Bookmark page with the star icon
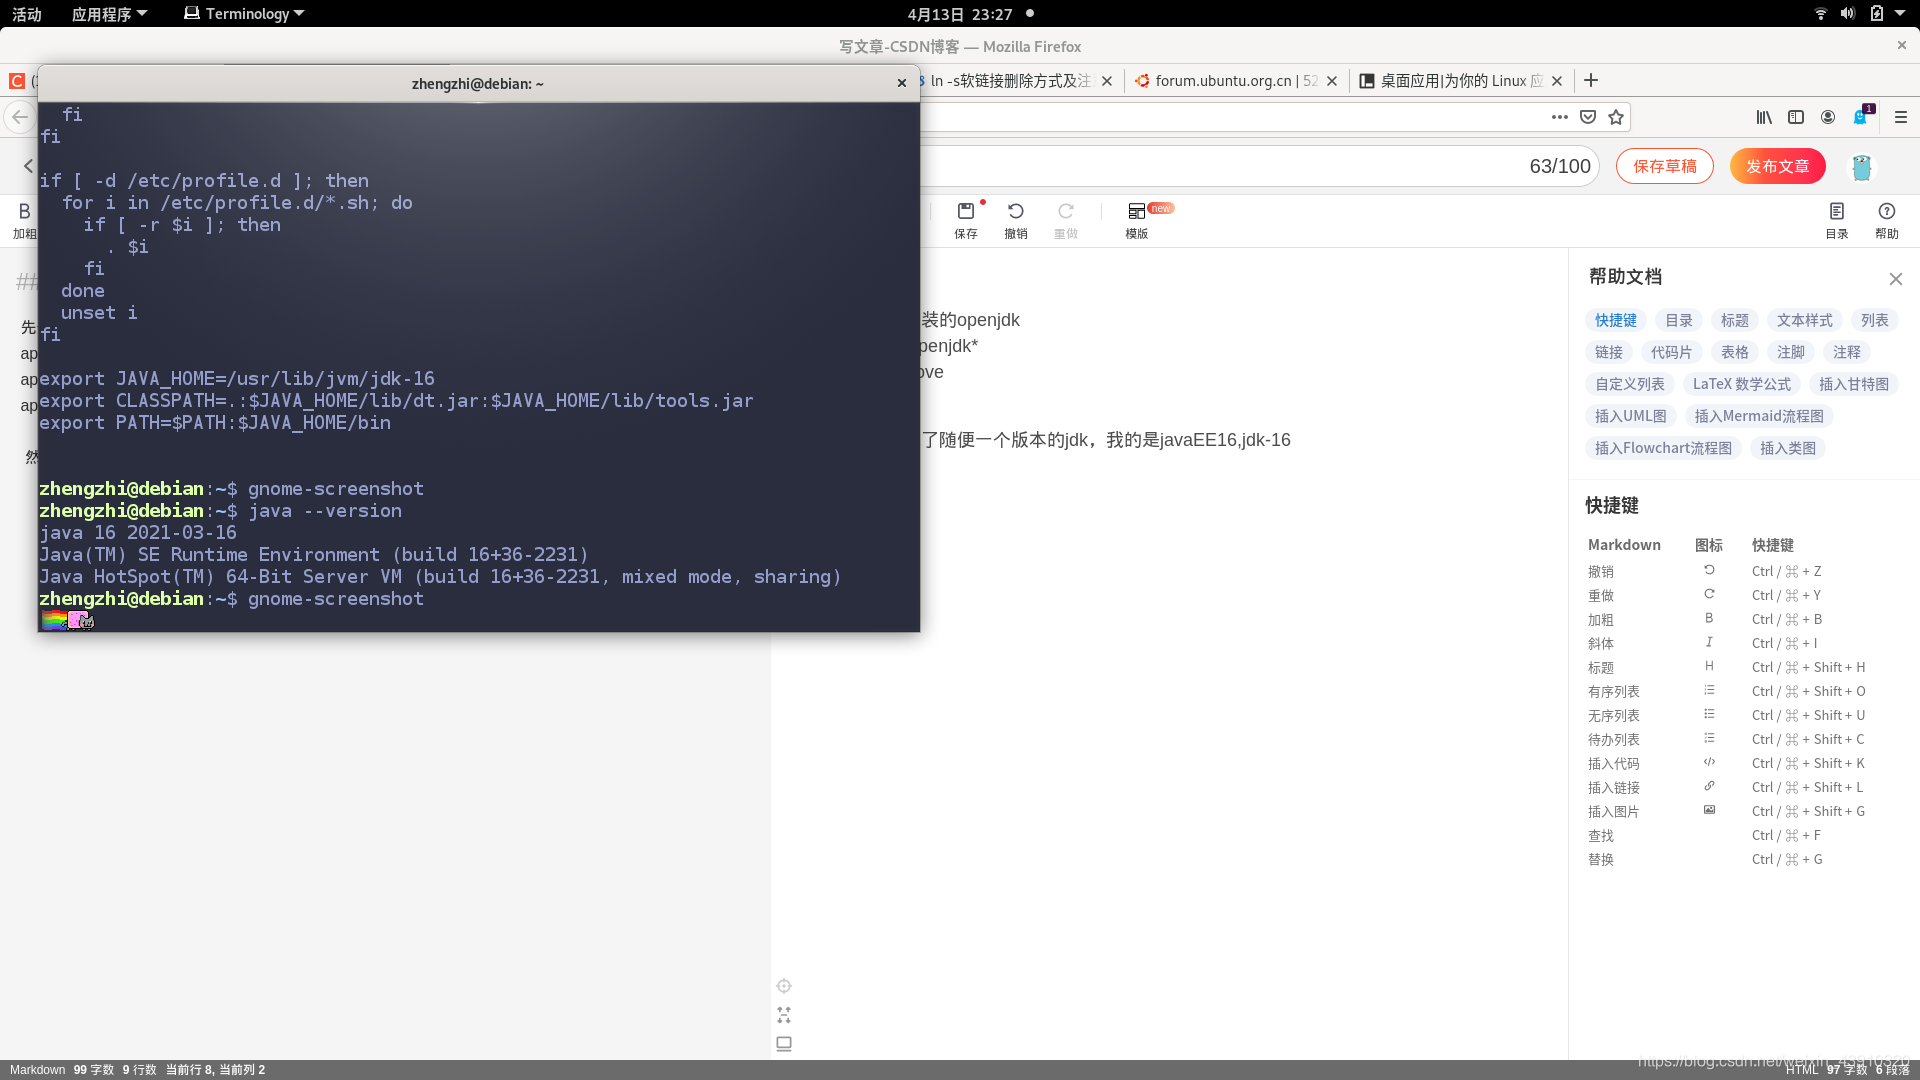The image size is (1920, 1080). point(1616,117)
